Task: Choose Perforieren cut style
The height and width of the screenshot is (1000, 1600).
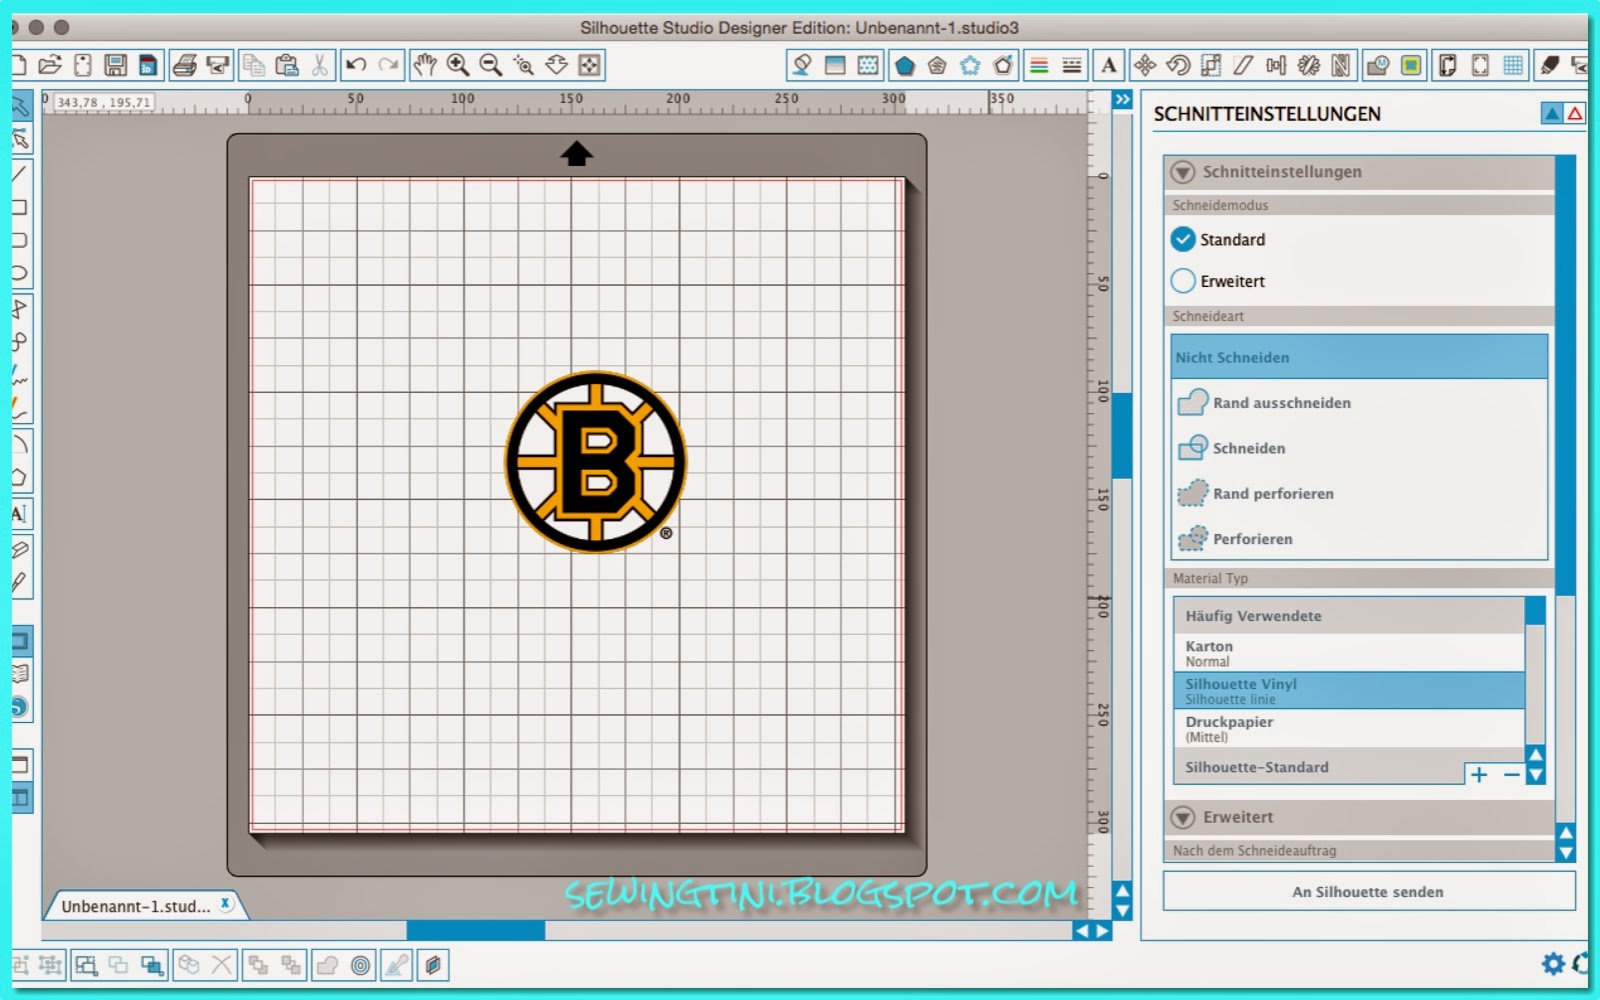Action: pos(1359,538)
